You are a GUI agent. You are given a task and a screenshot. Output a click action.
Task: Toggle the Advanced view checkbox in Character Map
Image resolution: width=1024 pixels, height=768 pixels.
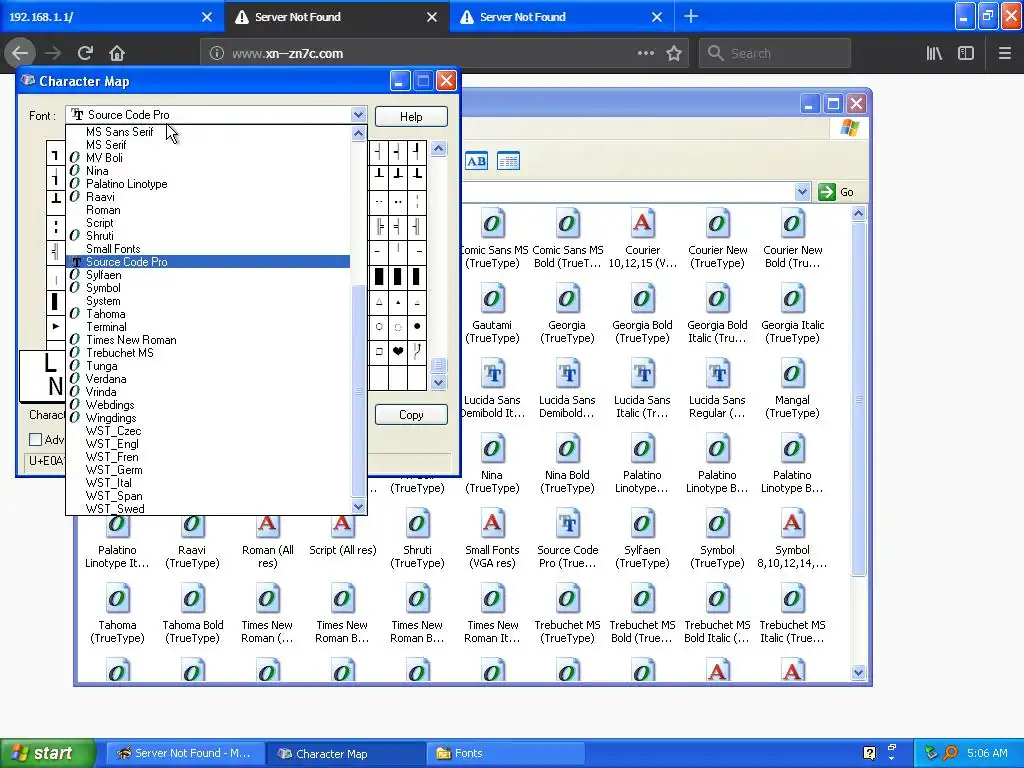click(36, 440)
